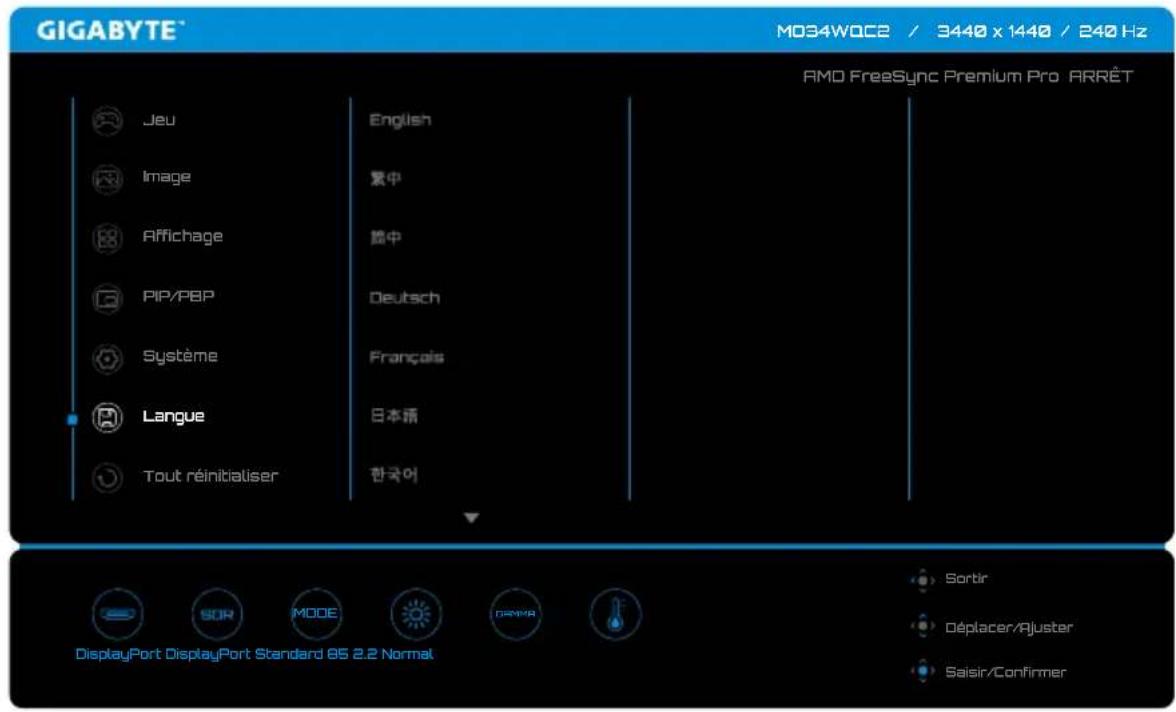The width and height of the screenshot is (1176, 712).
Task: Click the brightness sun icon
Action: coord(416,614)
